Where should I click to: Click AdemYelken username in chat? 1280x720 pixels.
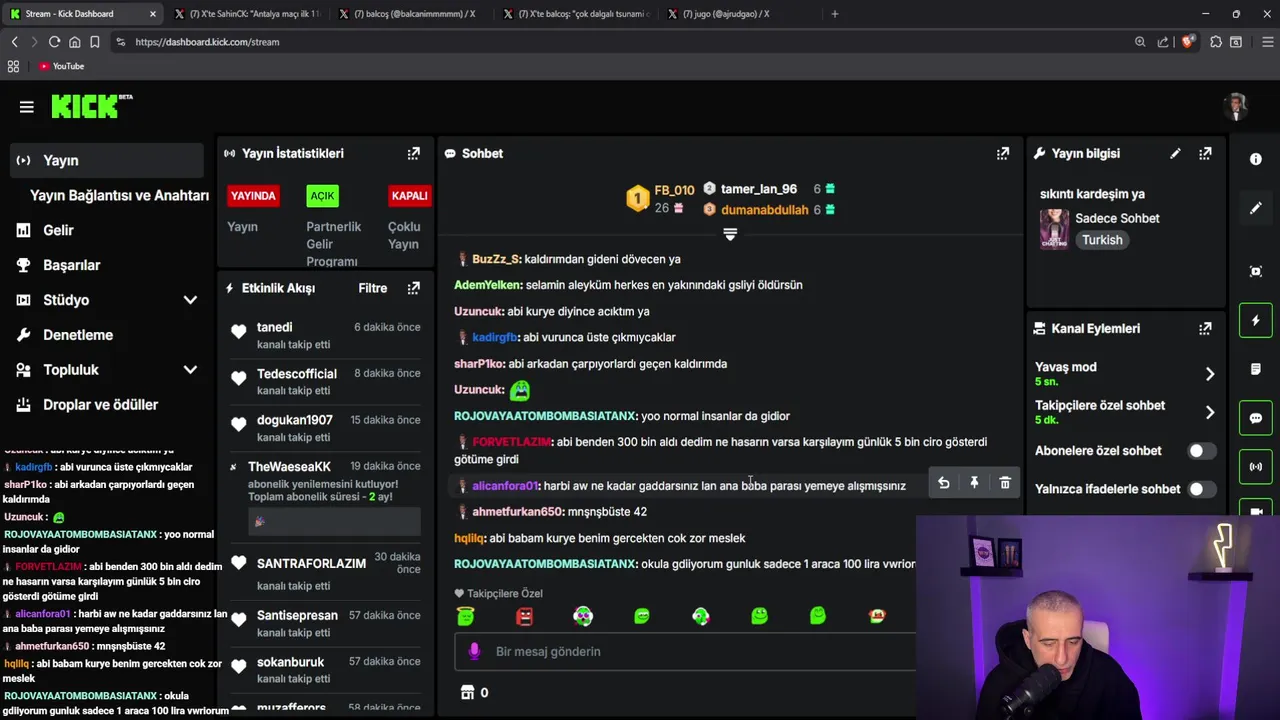[488, 285]
